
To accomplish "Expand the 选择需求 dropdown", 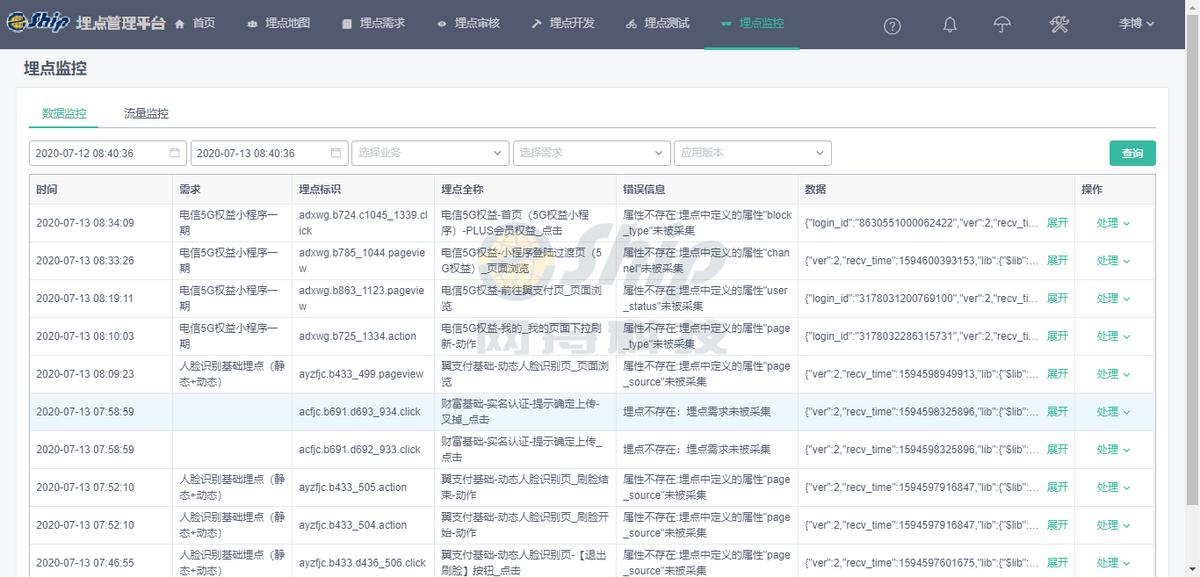I will coord(591,153).
